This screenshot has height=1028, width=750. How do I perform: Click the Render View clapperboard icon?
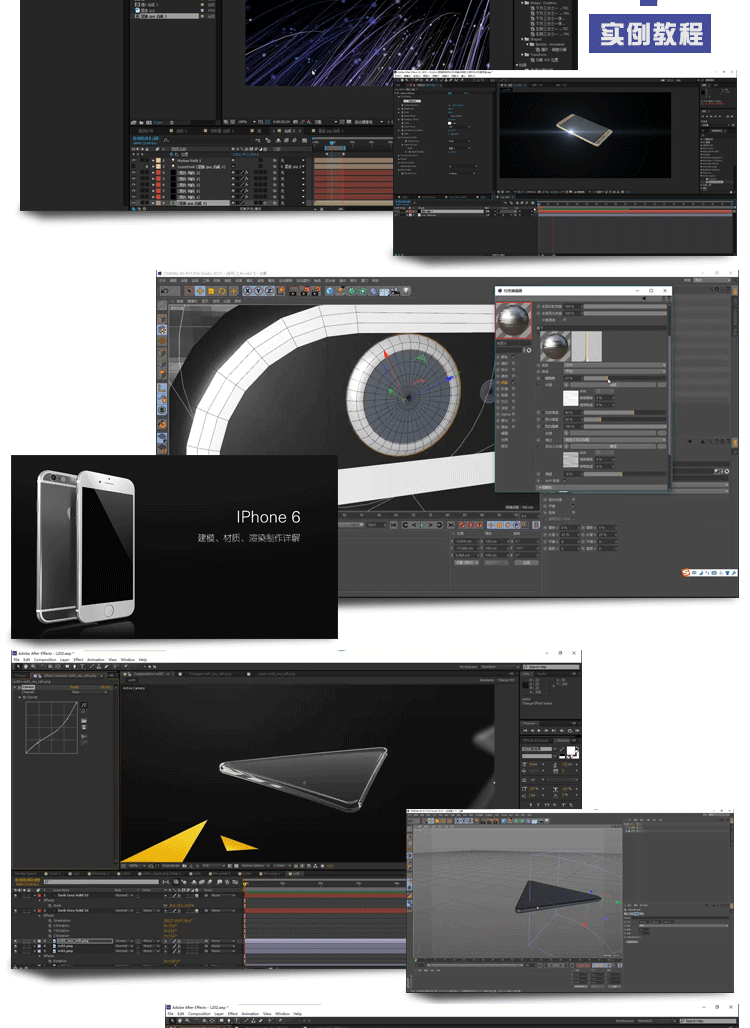tap(293, 291)
